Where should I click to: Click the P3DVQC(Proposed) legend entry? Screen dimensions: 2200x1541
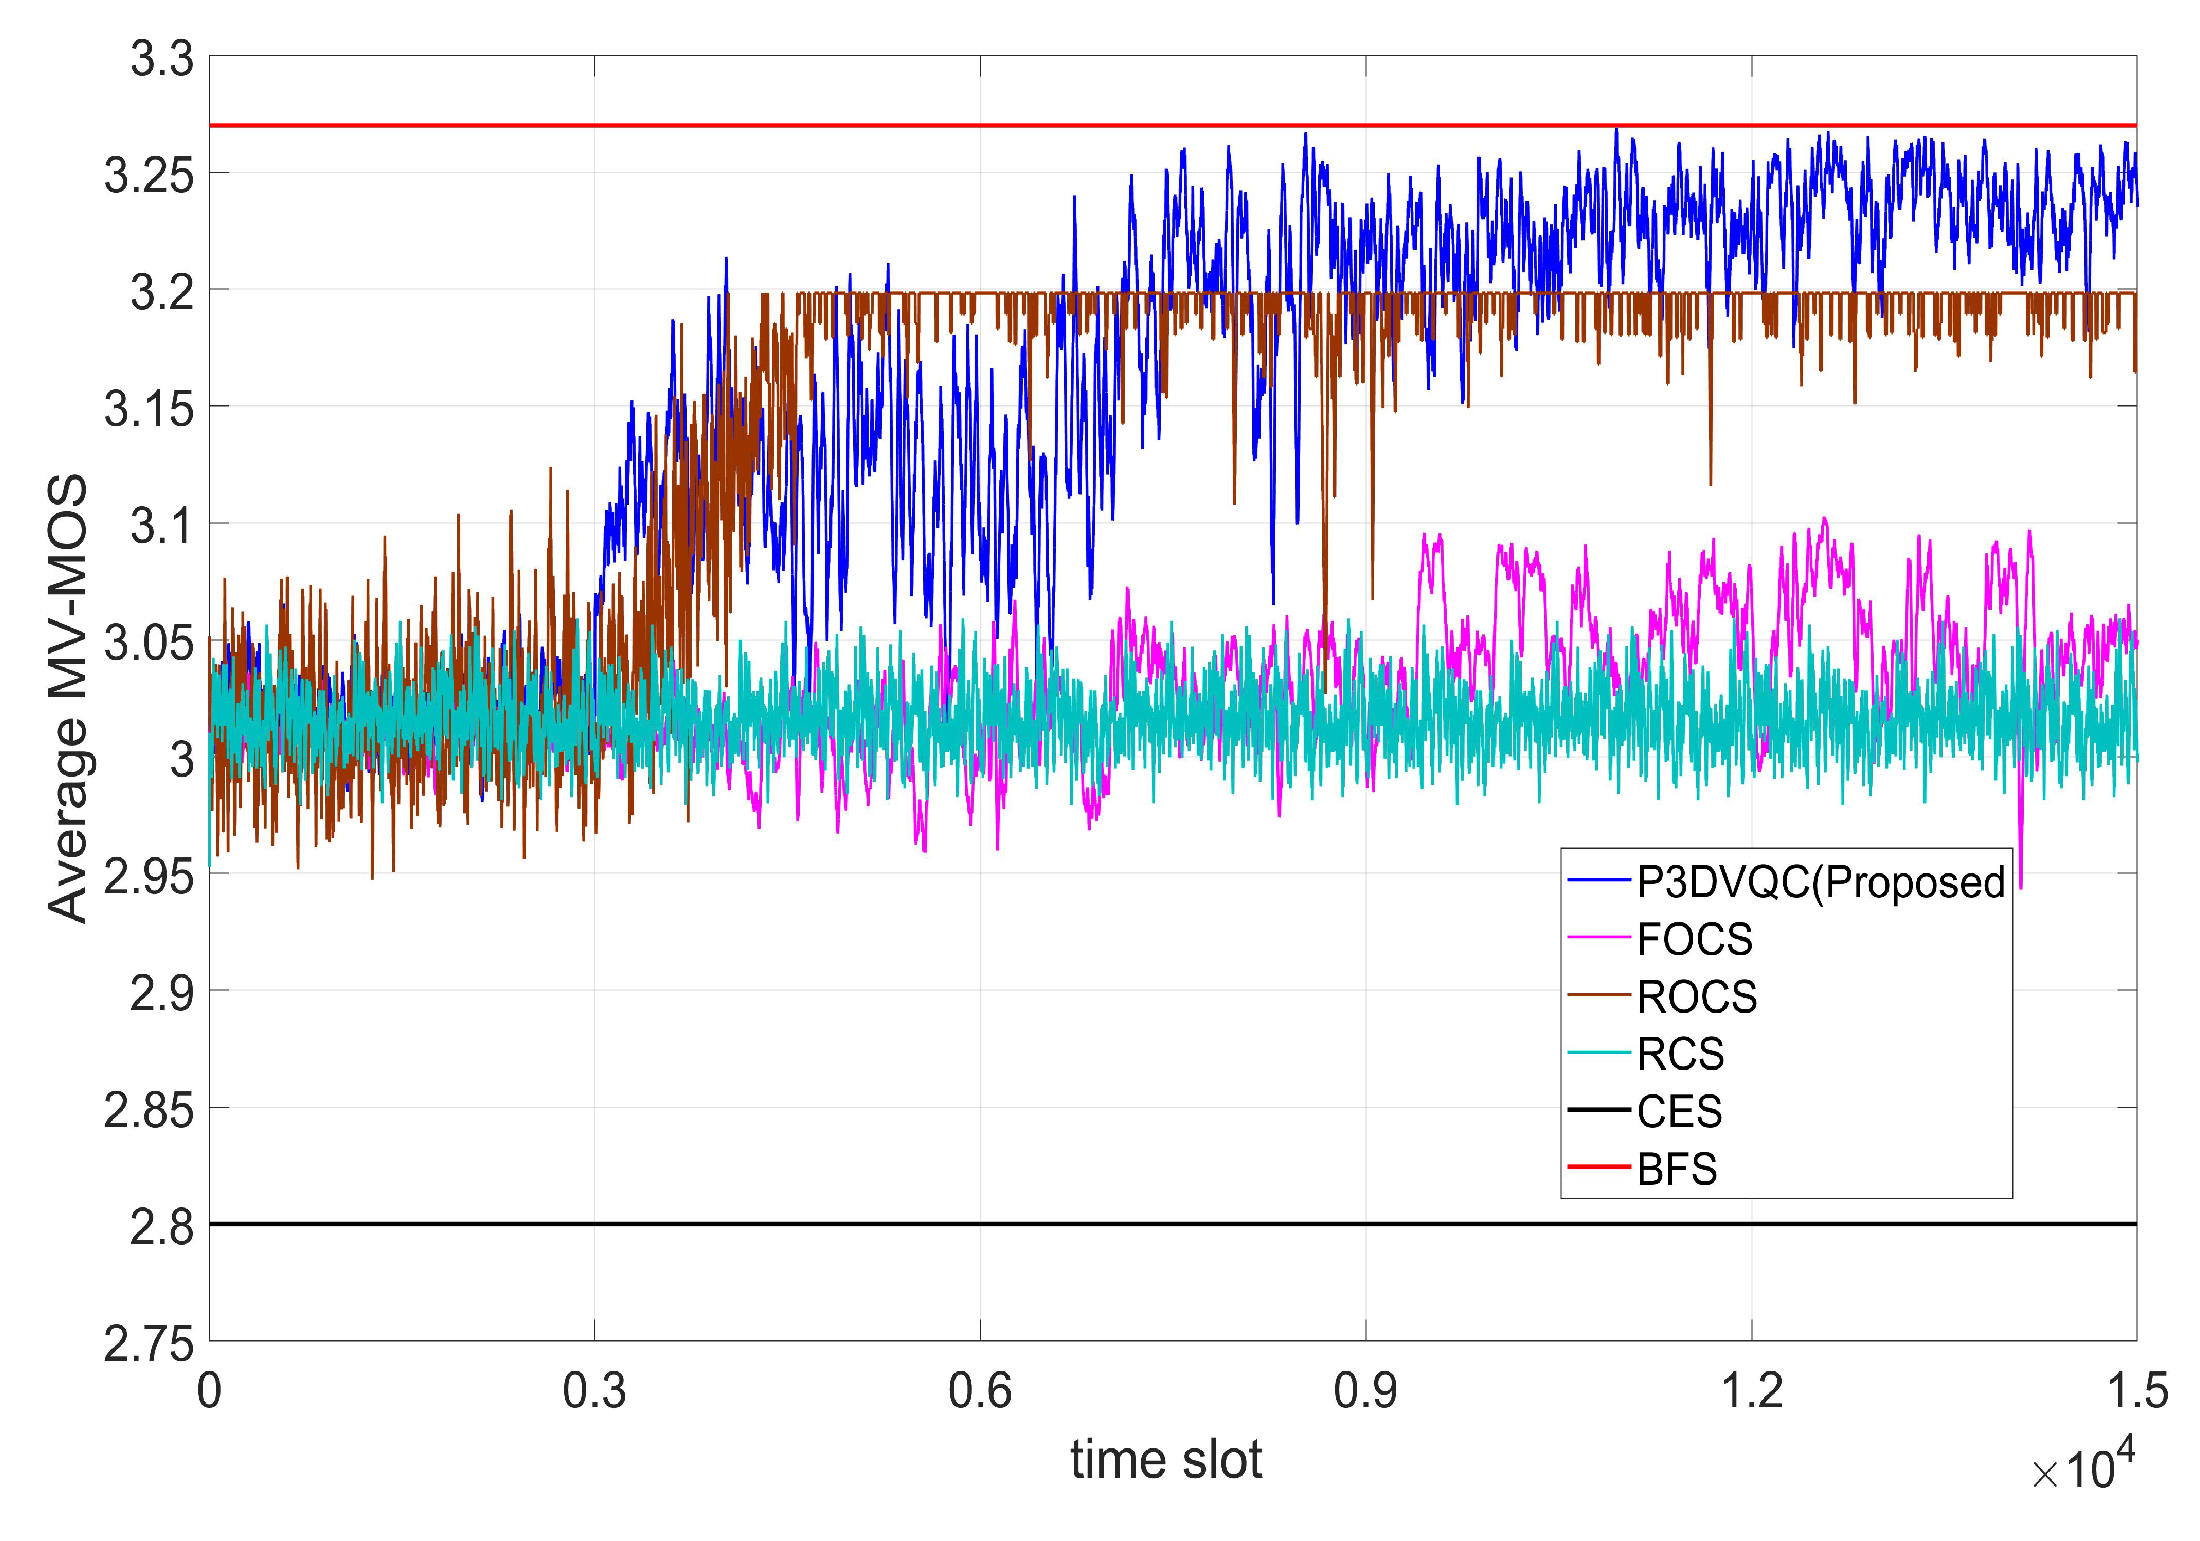click(x=1820, y=882)
